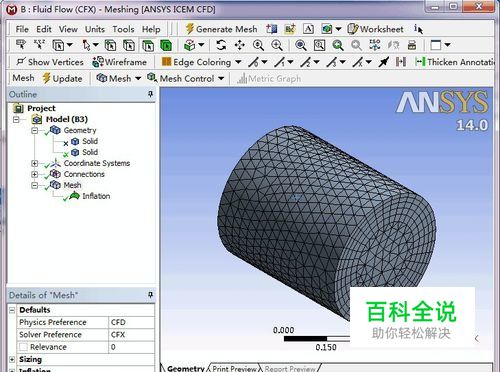Click Zoom To Fit icon
This screenshot has height=372, width=500.
pos(301,45)
